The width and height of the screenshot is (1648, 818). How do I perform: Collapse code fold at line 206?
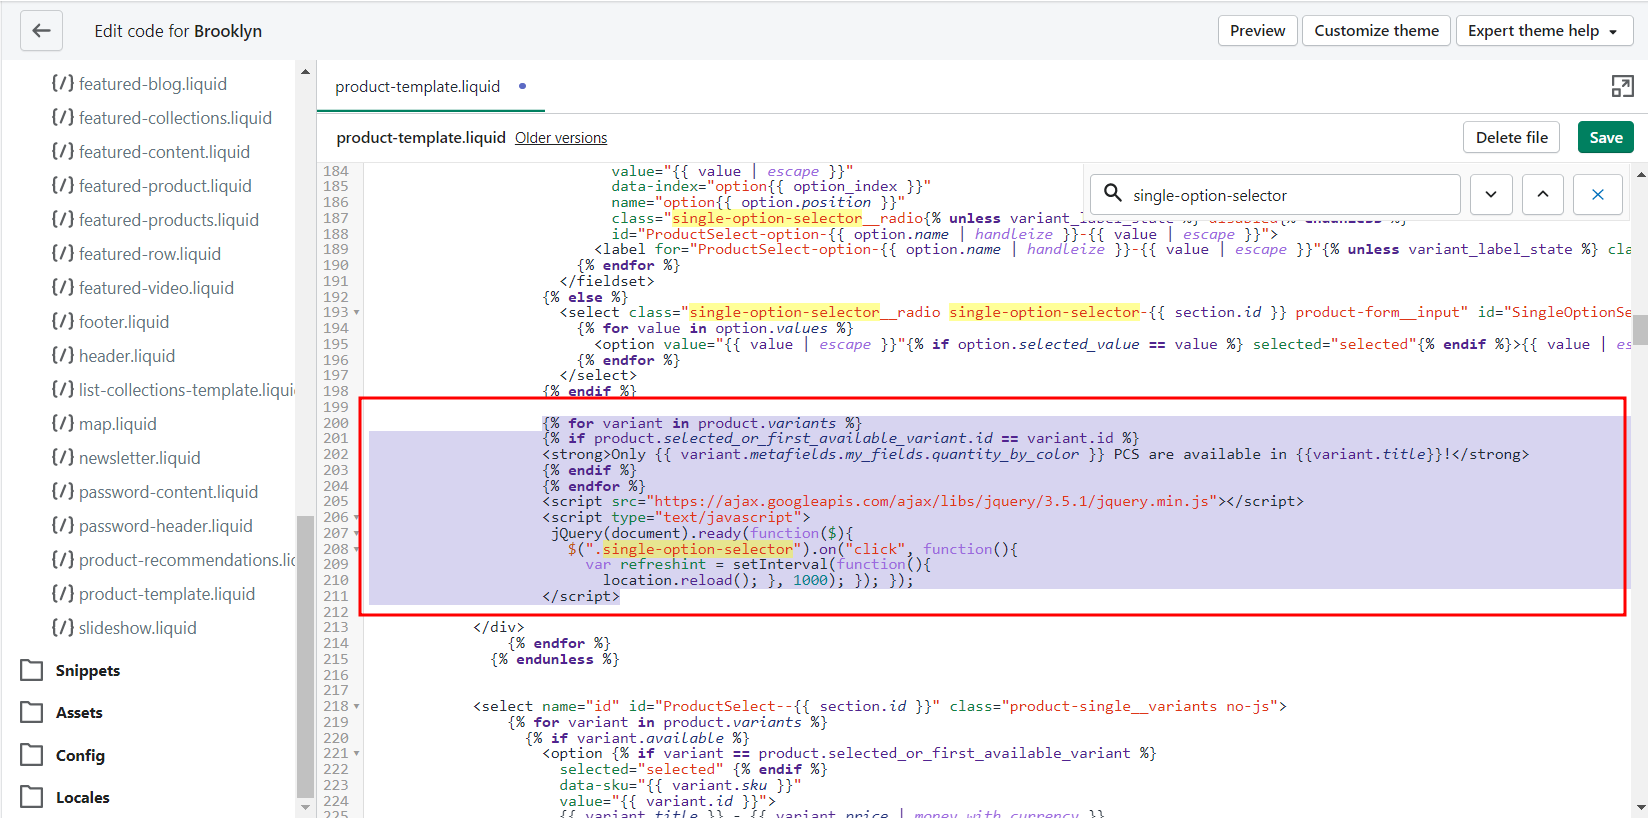pyautogui.click(x=356, y=518)
